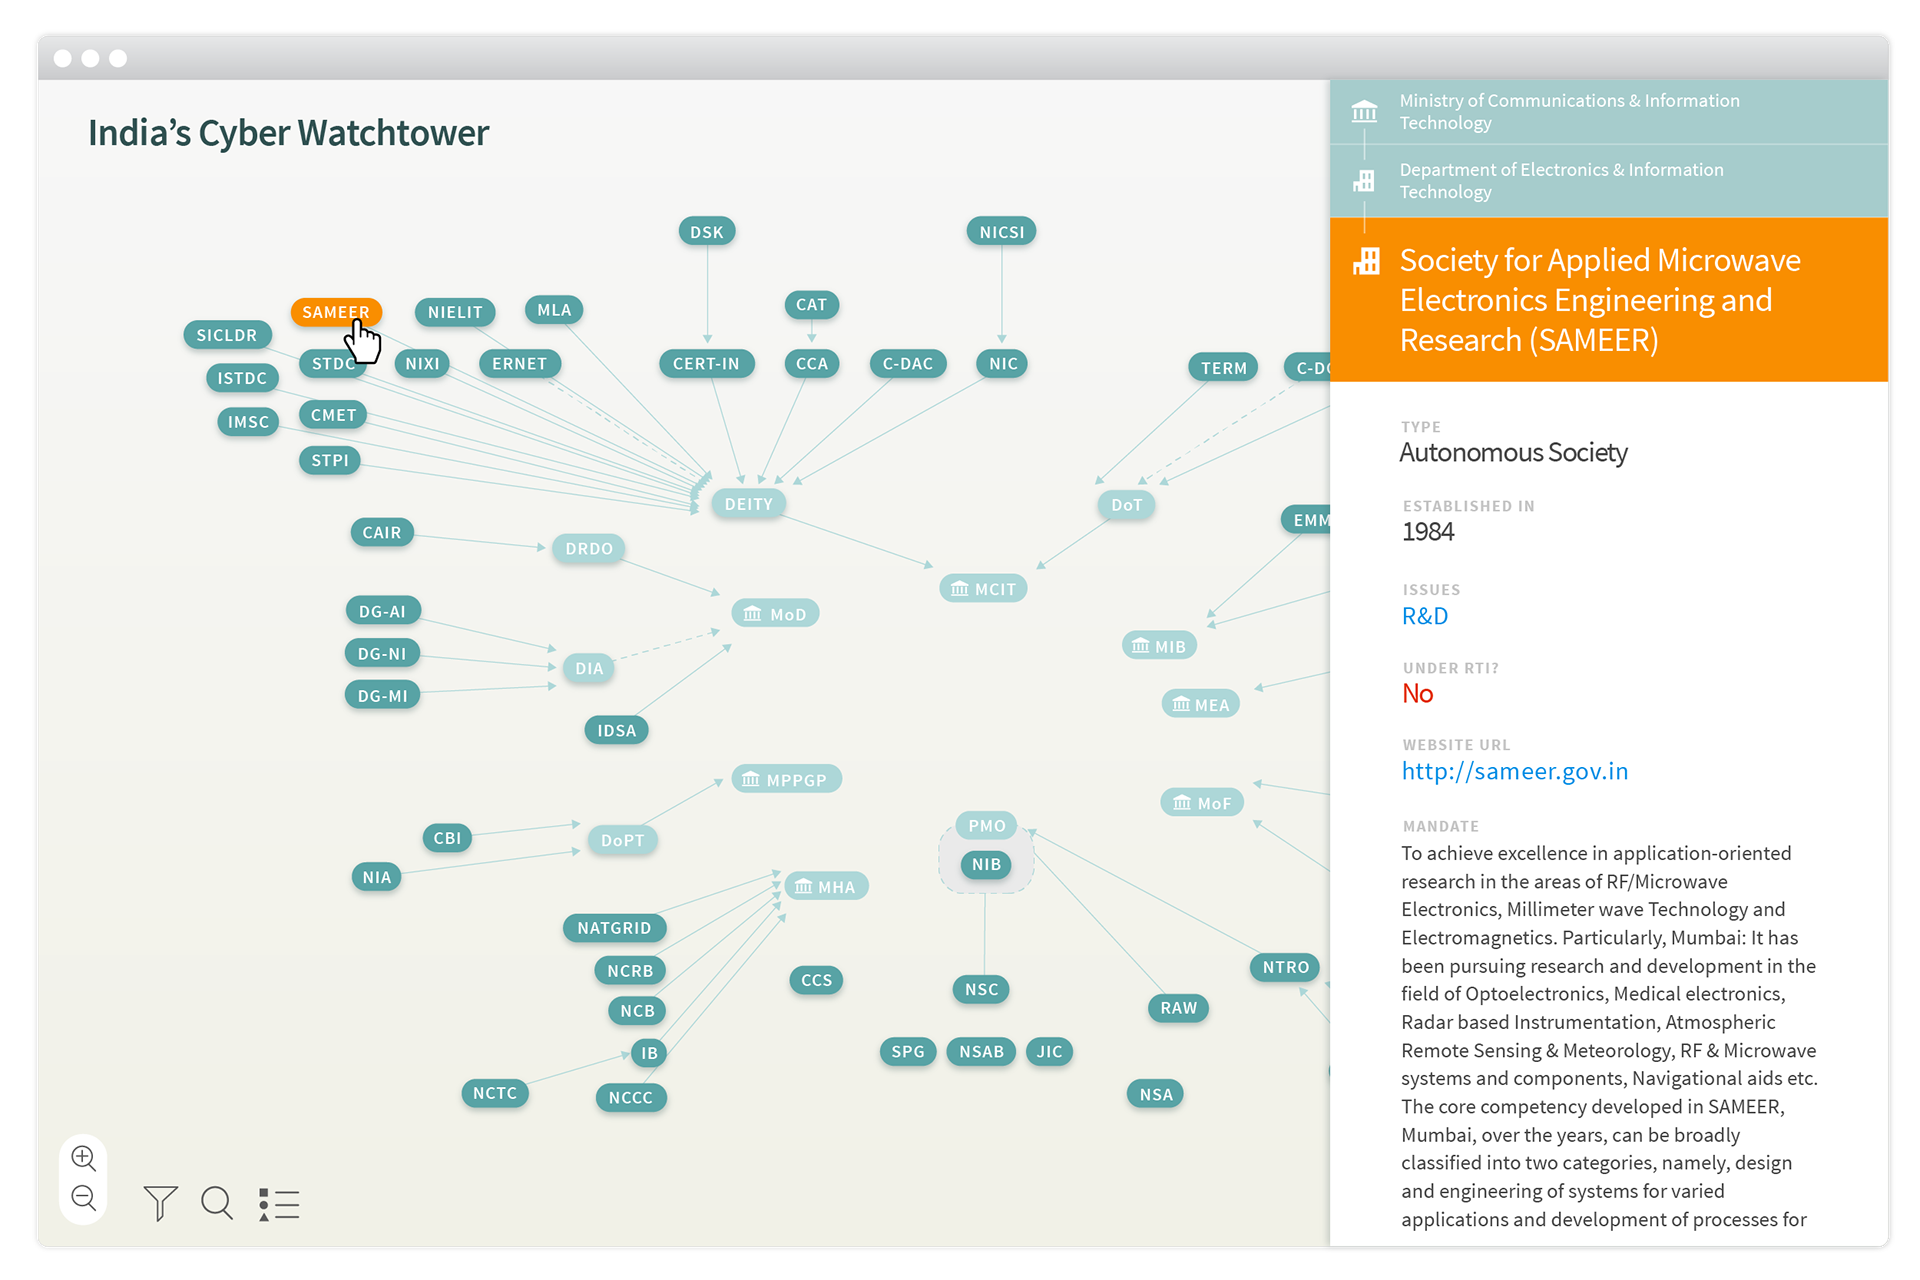Screen dimensions: 1920x1280
Task: Show the legend list icon
Action: tap(279, 1204)
